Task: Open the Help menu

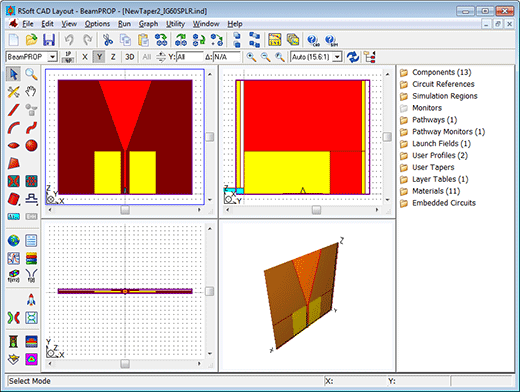Action: click(x=235, y=24)
